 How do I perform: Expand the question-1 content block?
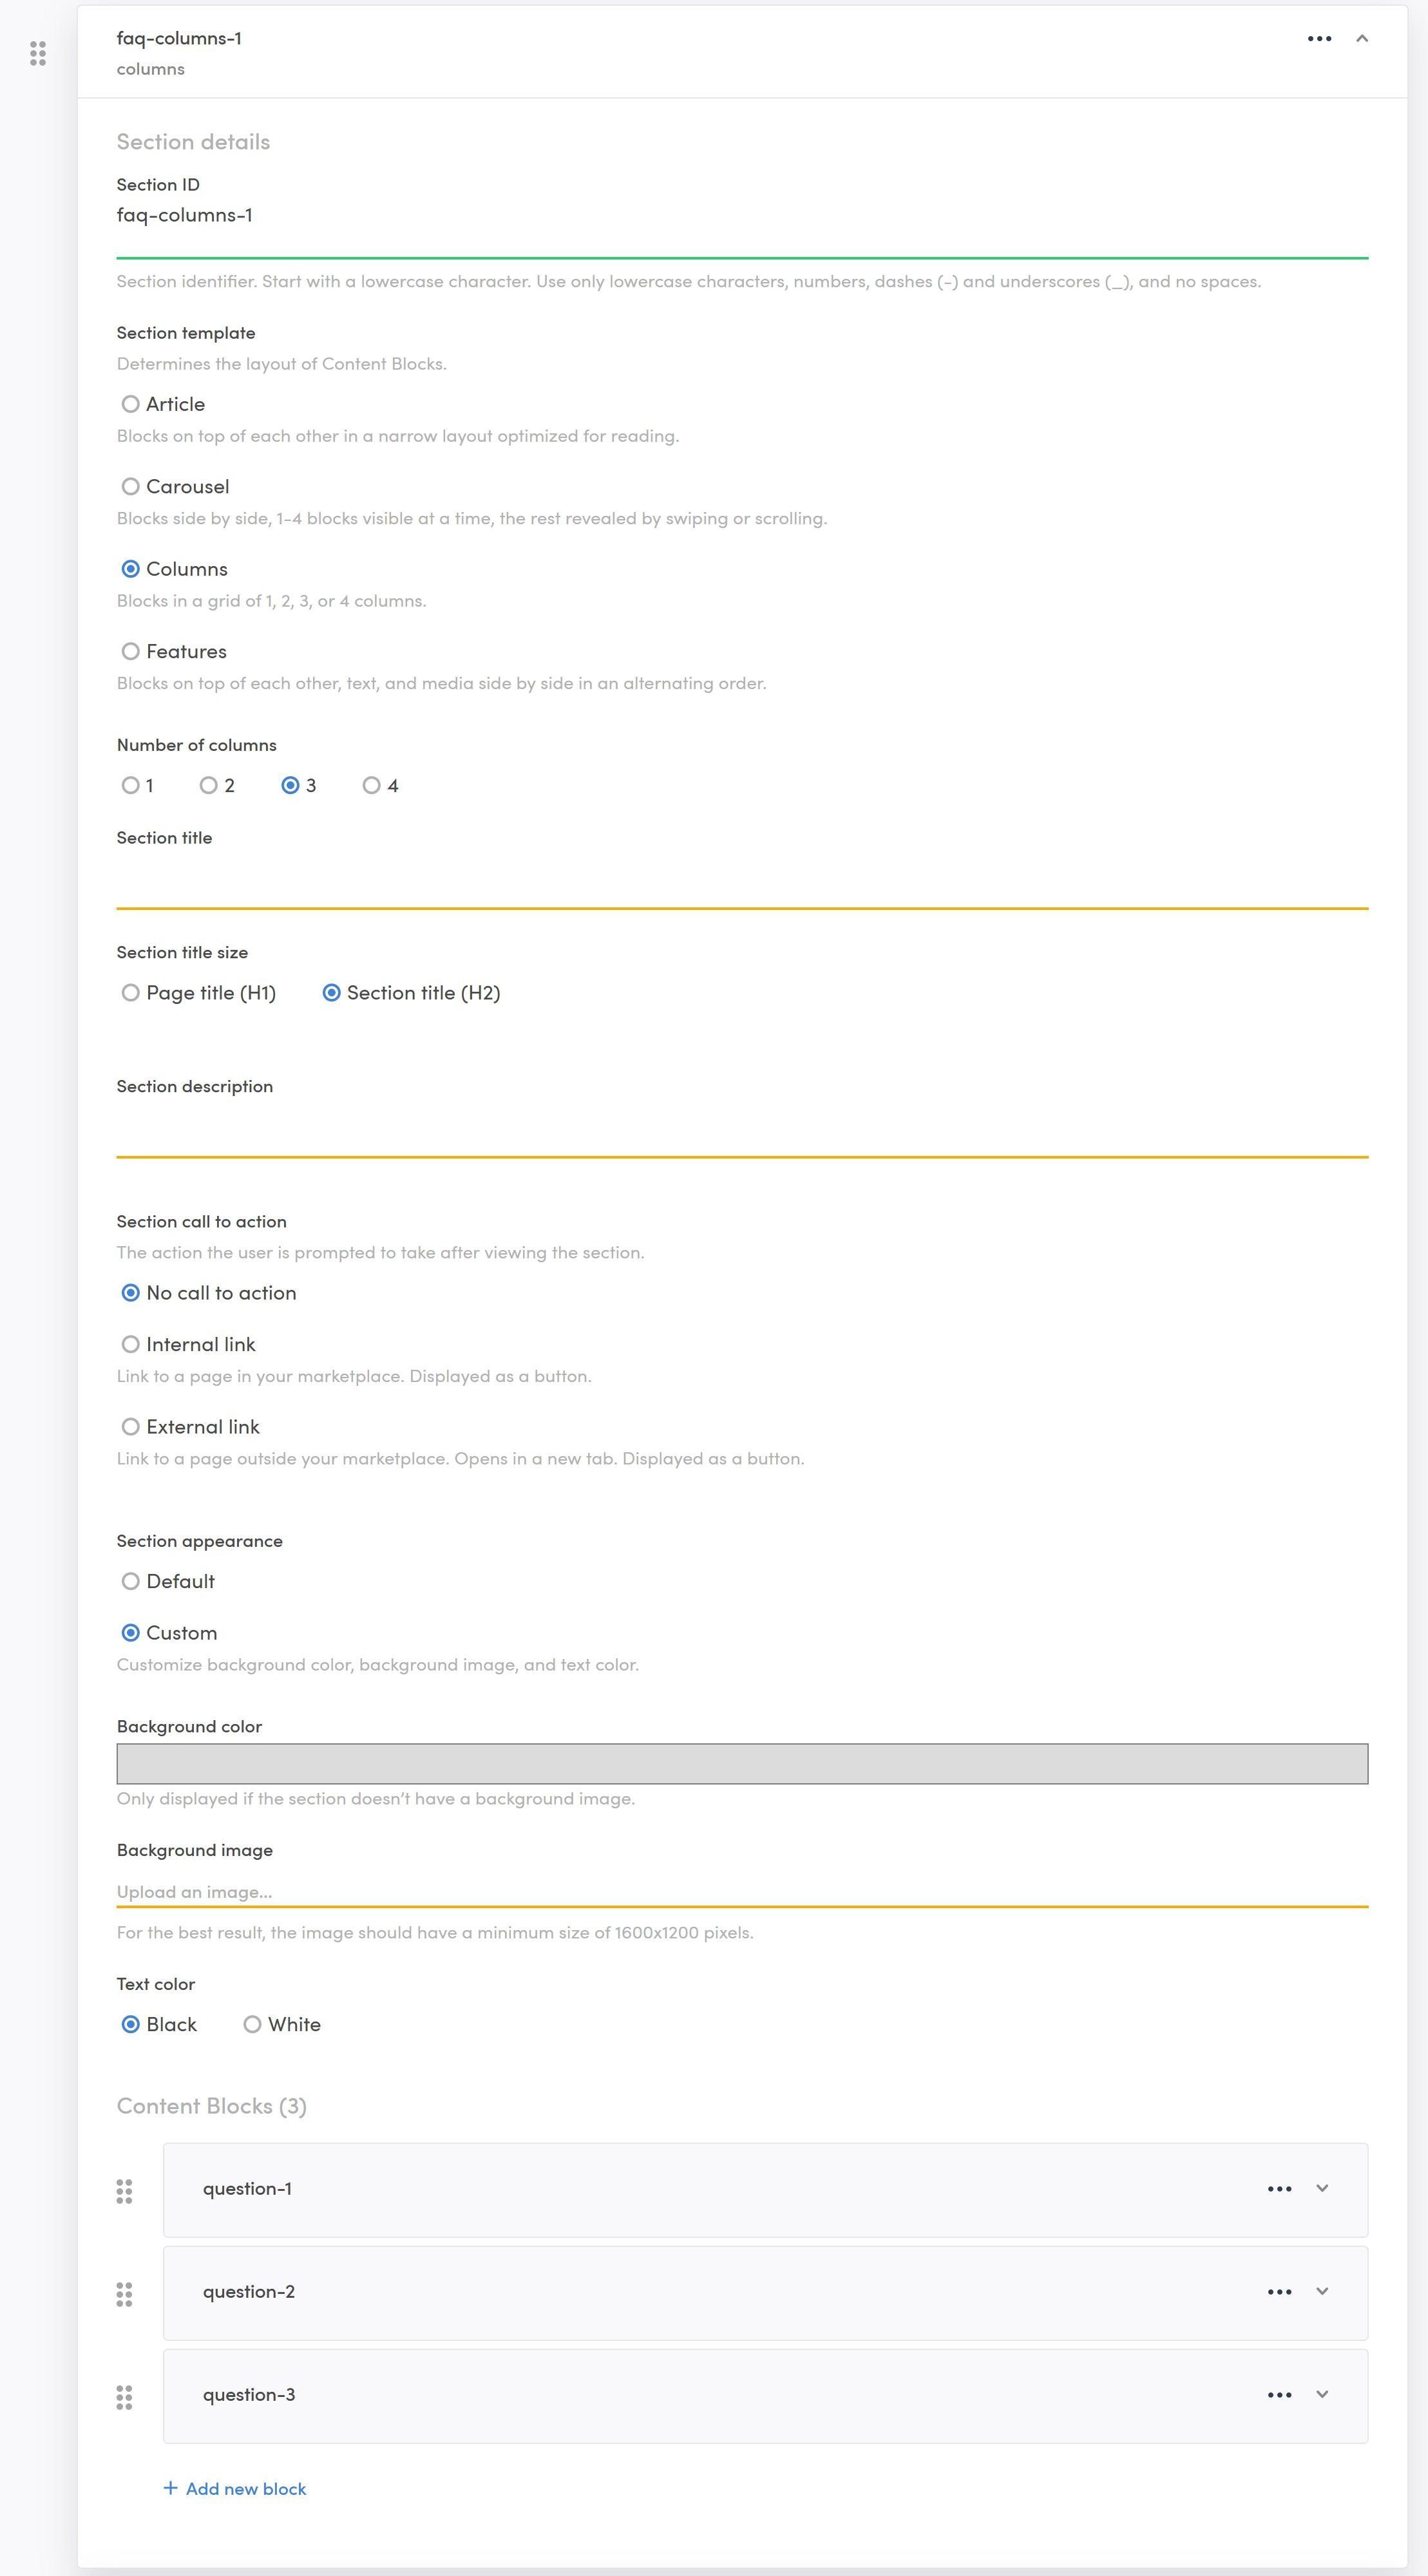[1322, 2188]
